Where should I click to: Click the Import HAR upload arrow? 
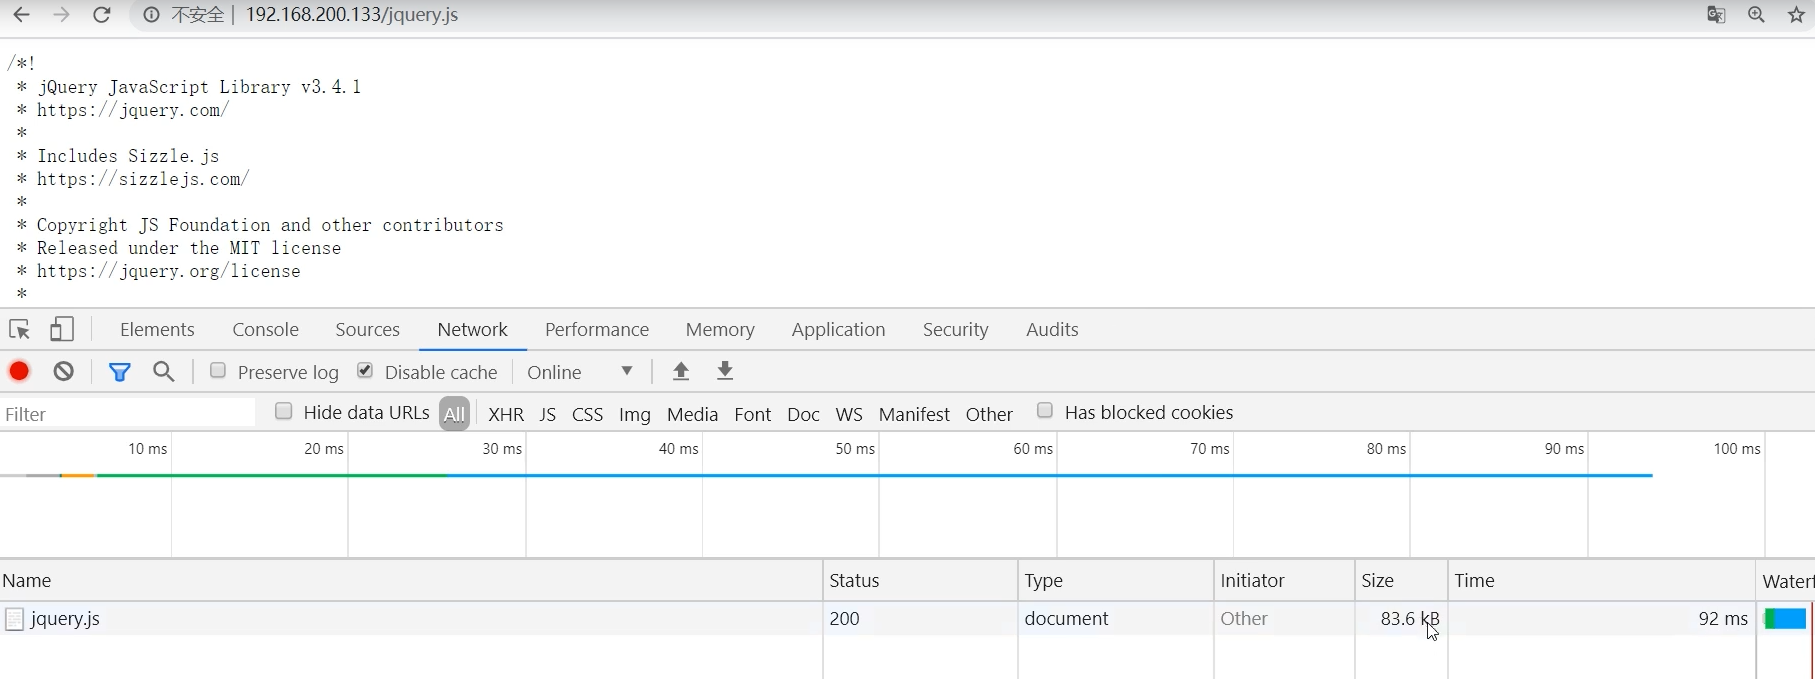(x=681, y=372)
